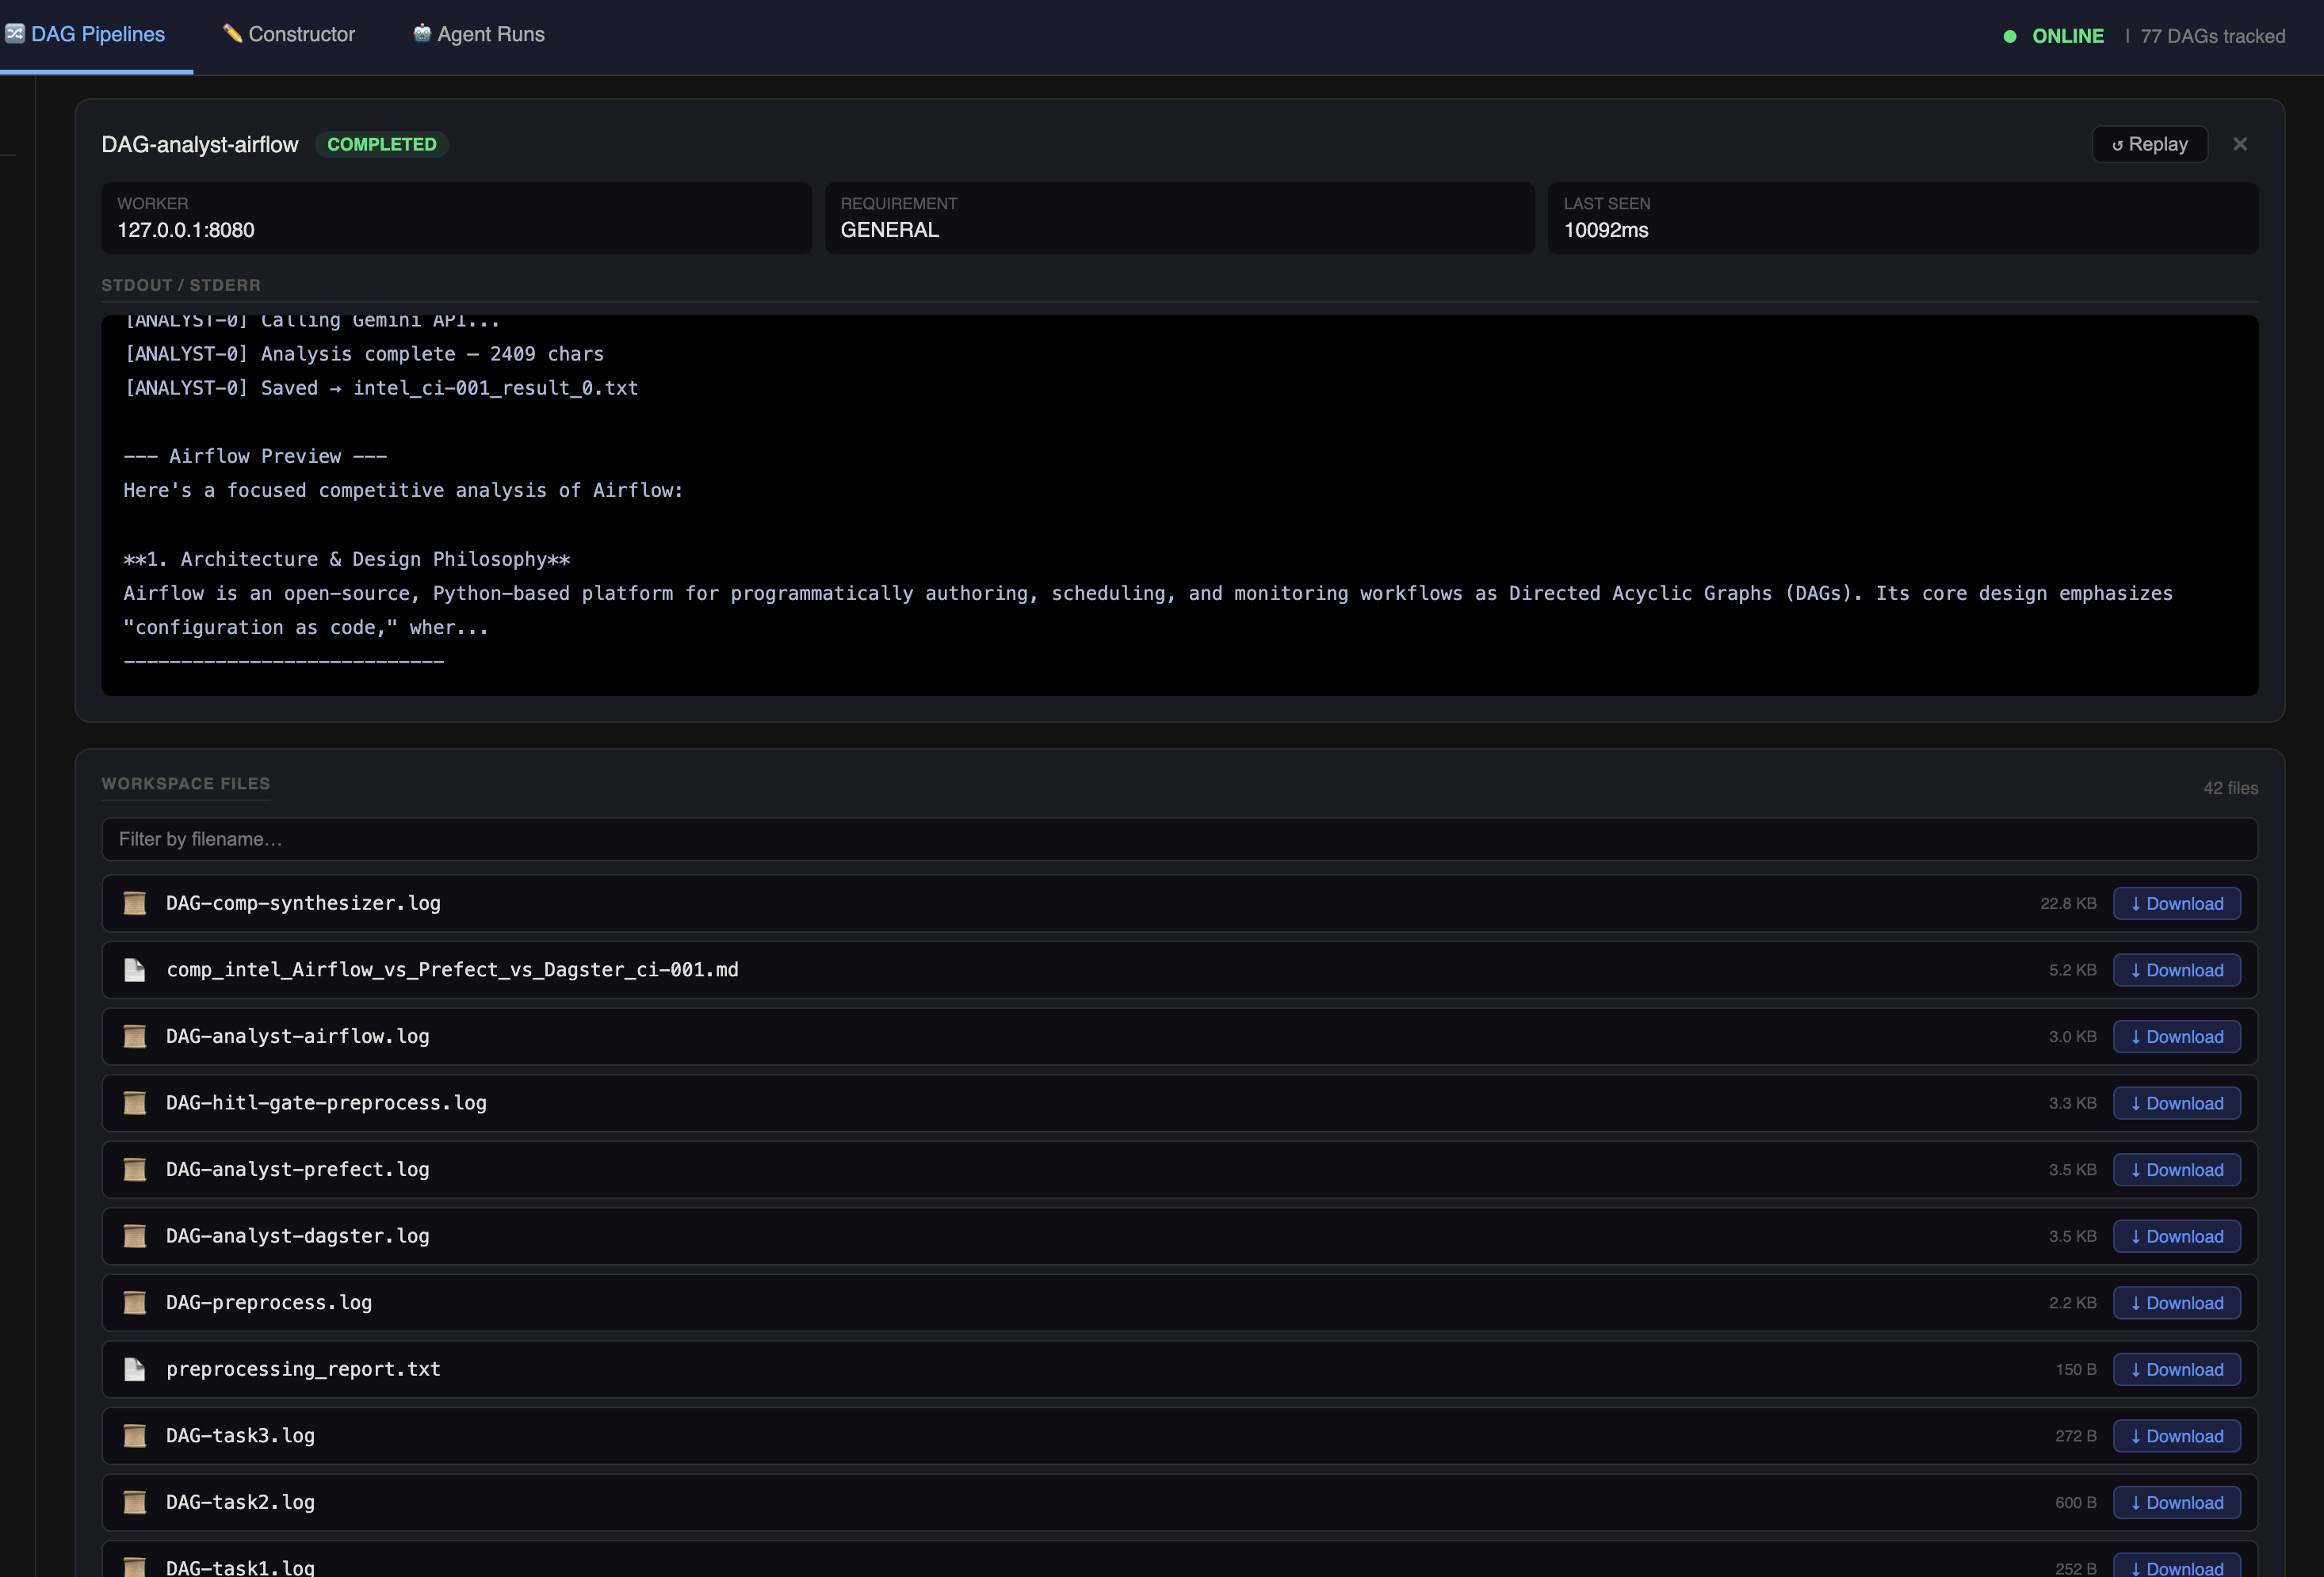The height and width of the screenshot is (1577, 2324).
Task: Download DAG-analyst-airflow.log
Action: point(2176,1037)
